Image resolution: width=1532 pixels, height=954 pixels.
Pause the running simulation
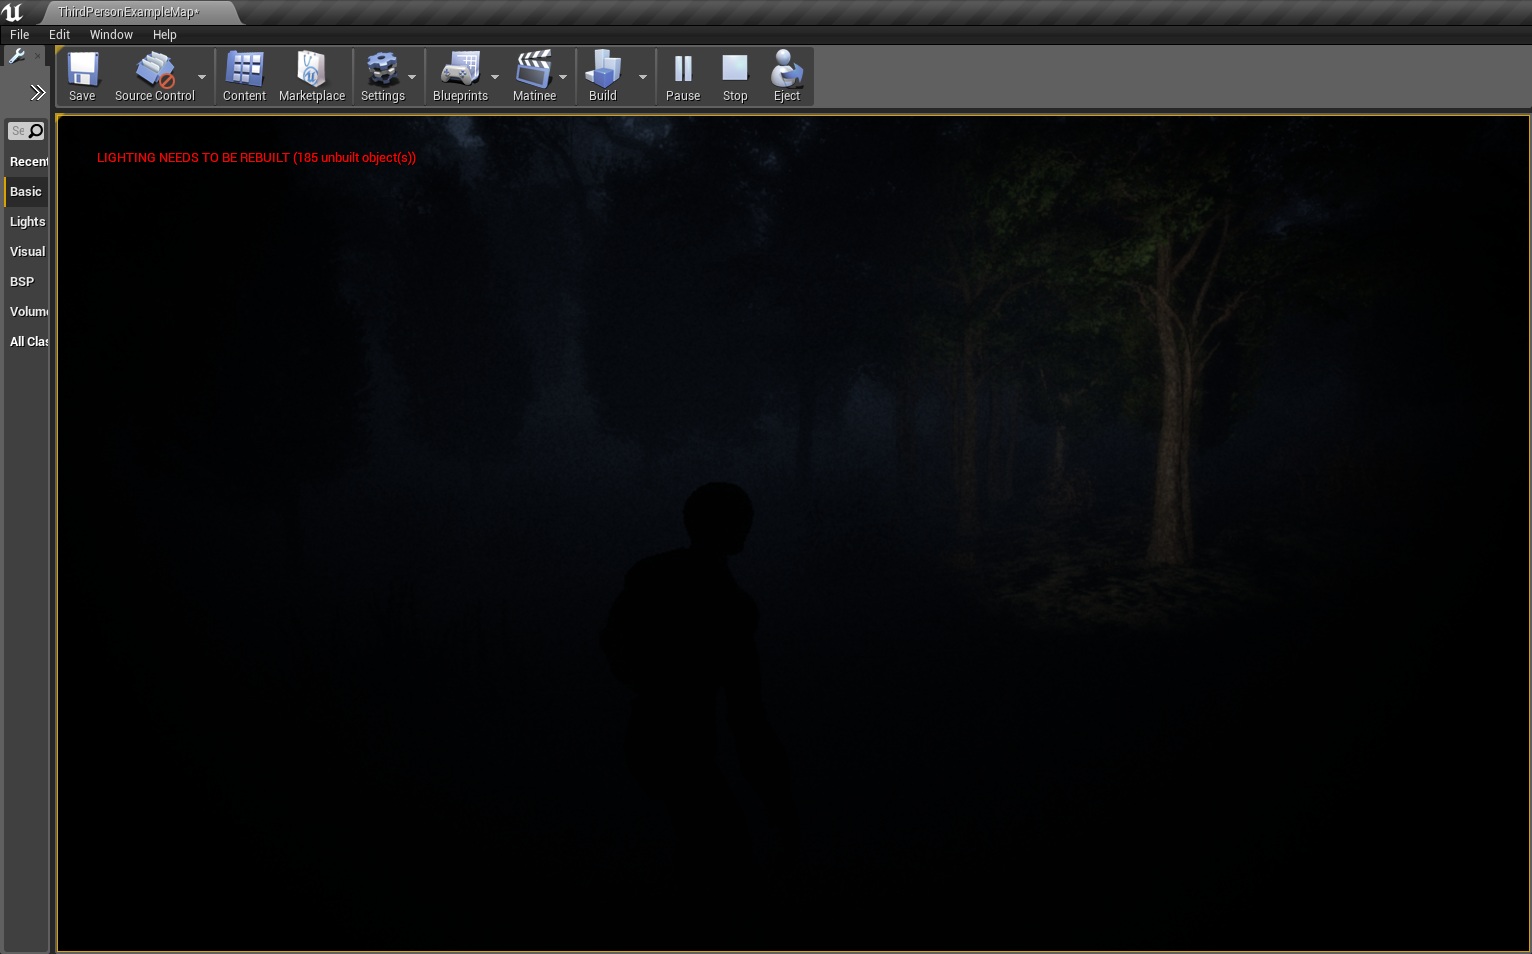pyautogui.click(x=683, y=70)
